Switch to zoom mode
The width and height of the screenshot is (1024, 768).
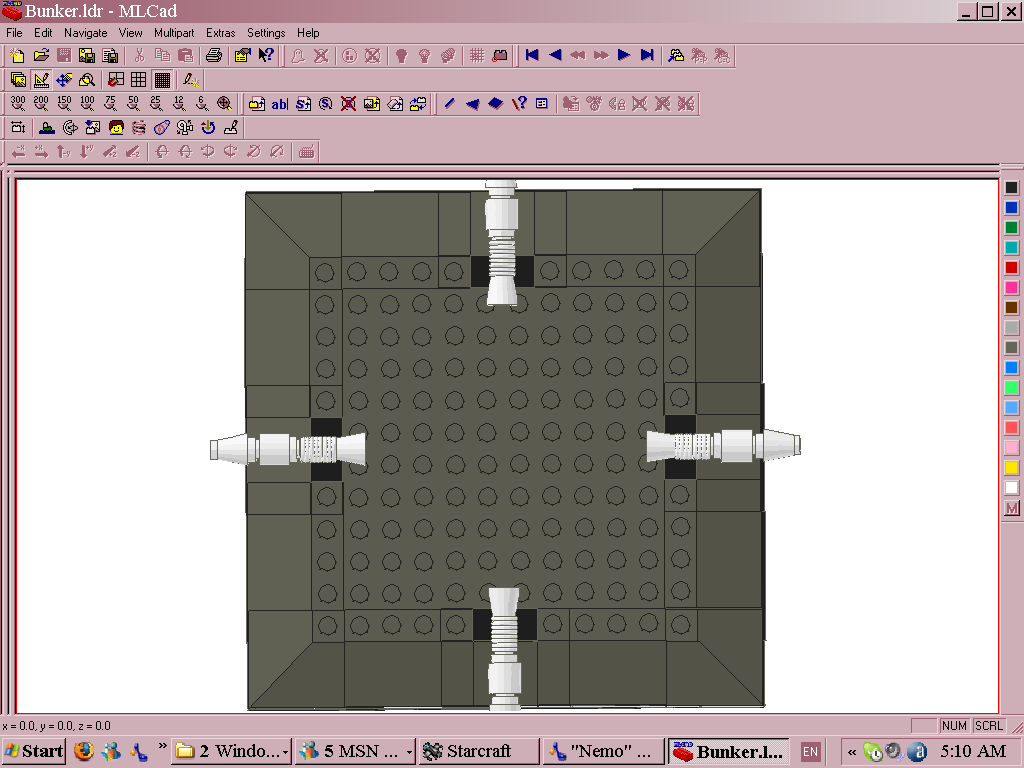coord(87,80)
